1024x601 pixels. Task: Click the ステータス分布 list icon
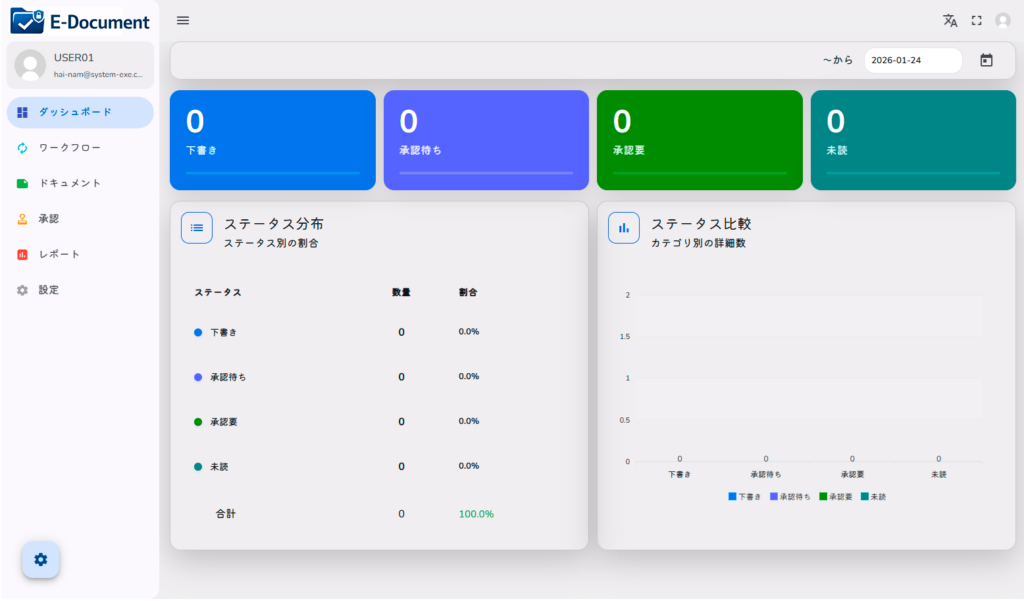coord(197,228)
